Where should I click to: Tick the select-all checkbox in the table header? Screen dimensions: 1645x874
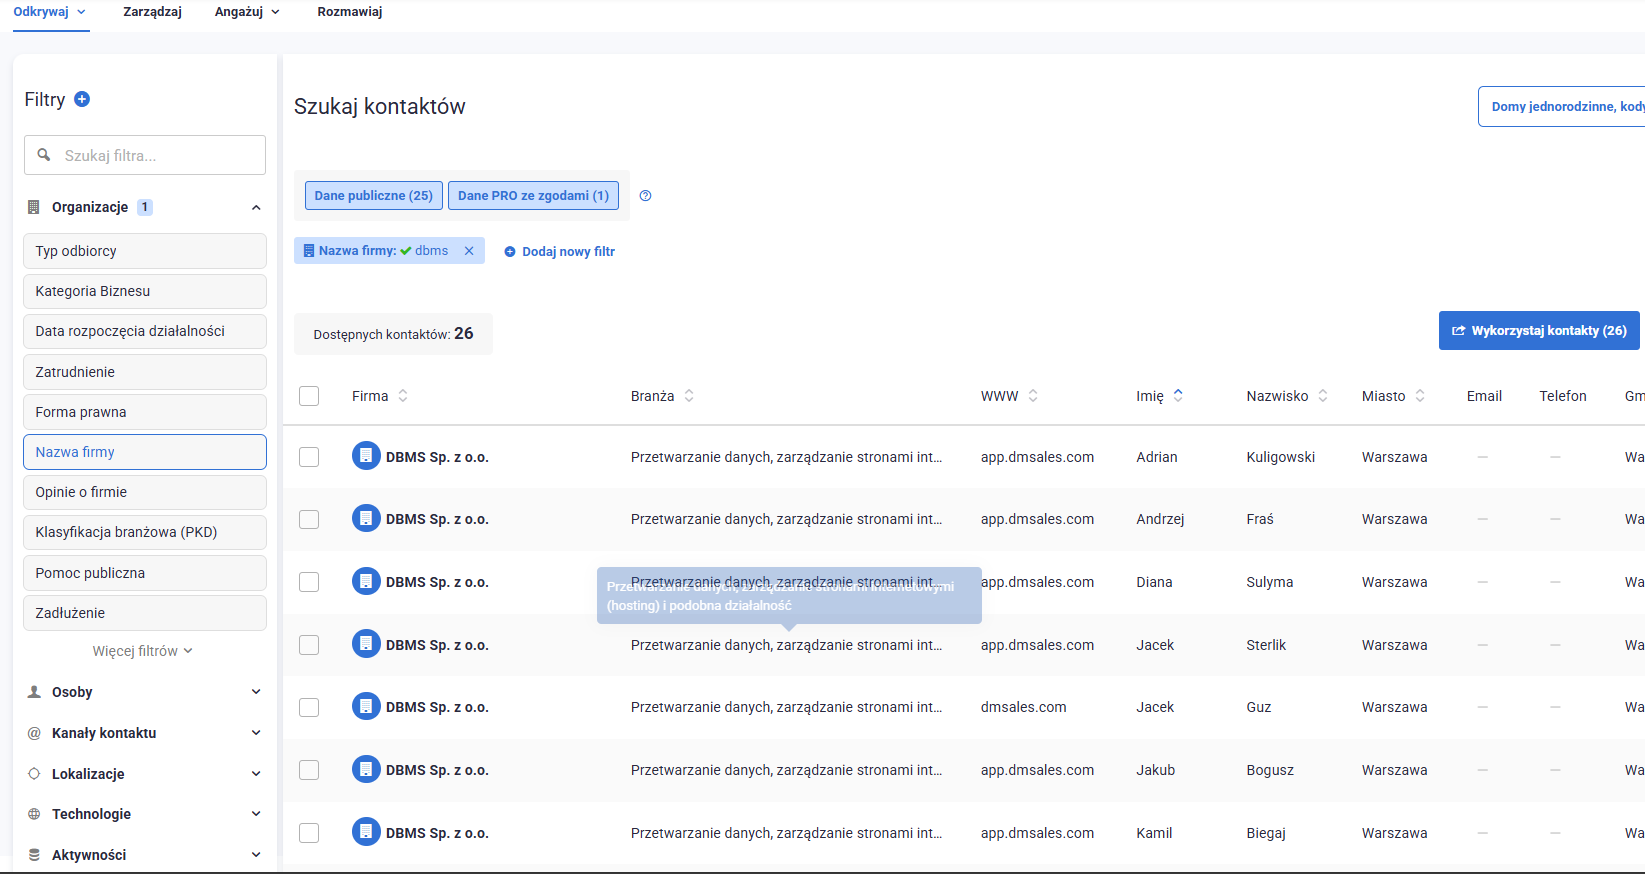tap(309, 396)
